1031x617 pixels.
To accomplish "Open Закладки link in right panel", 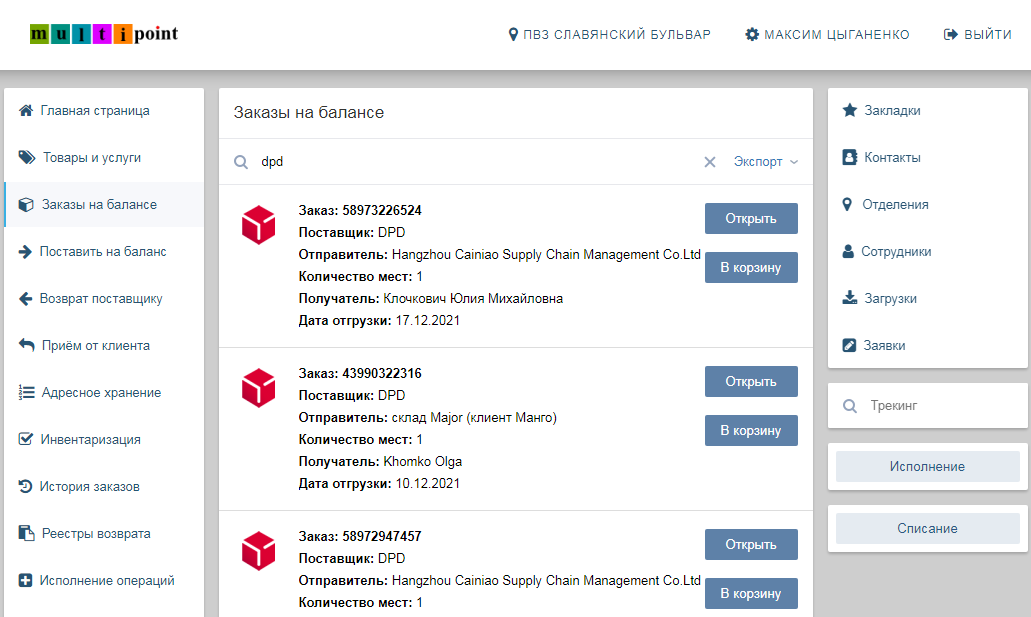I will (x=927, y=111).
